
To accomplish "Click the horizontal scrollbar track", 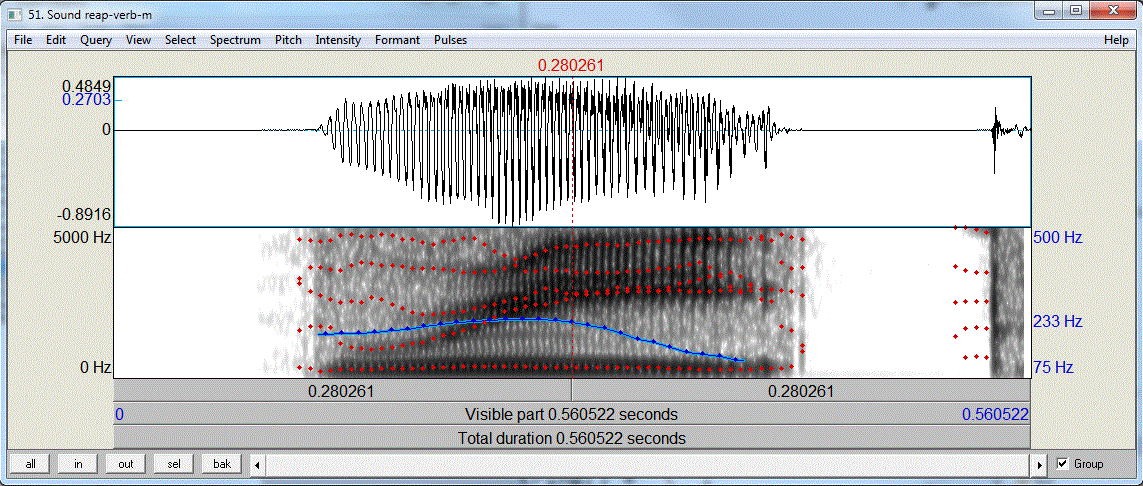I will [x=649, y=464].
